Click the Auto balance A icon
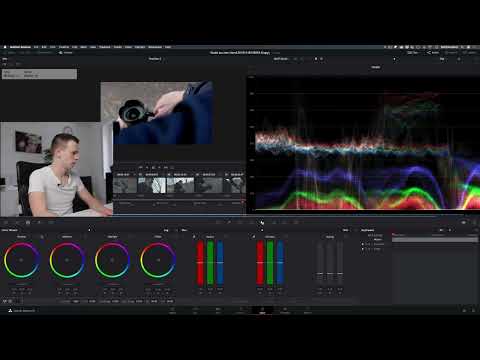This screenshot has height=360, width=480. click(x=5, y=301)
